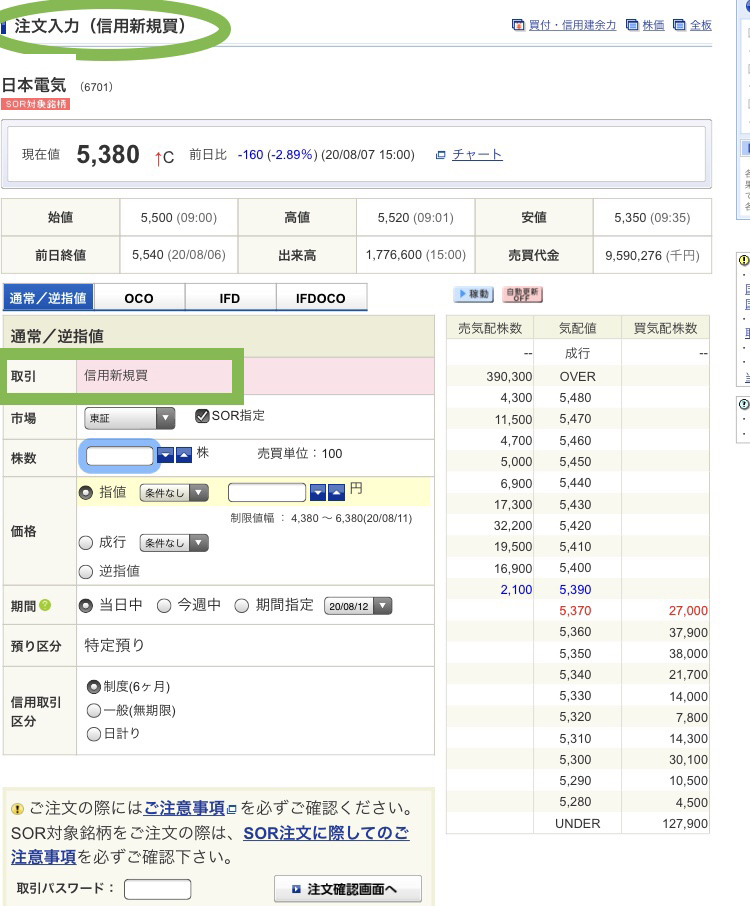Open the 20/08/12 date dropdown
The image size is (750, 906).
coord(358,606)
